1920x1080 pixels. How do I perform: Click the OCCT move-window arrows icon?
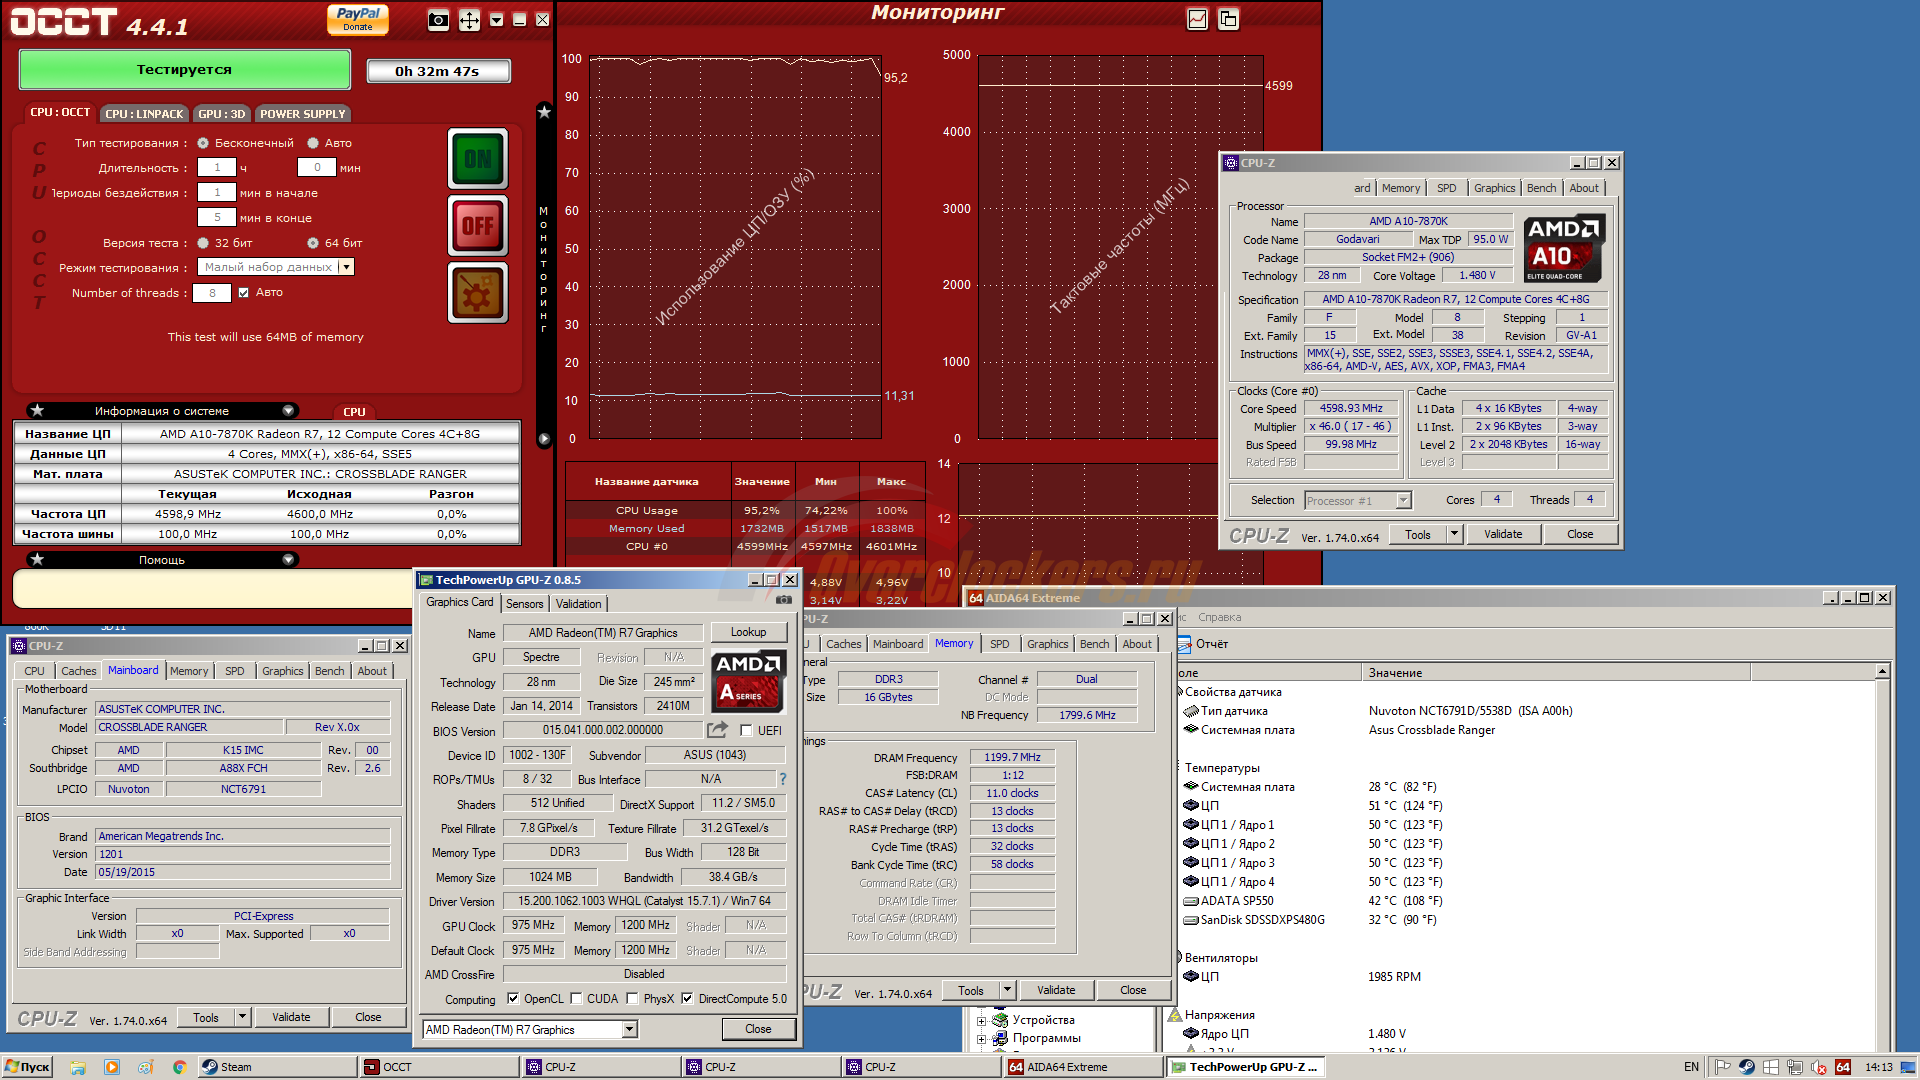point(469,20)
